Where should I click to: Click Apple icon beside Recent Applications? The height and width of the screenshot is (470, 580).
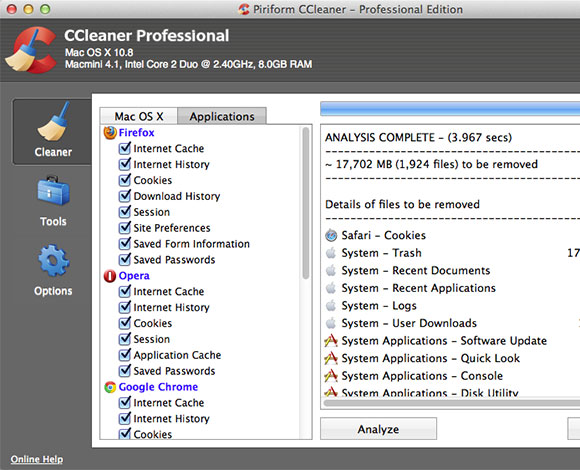coord(331,288)
